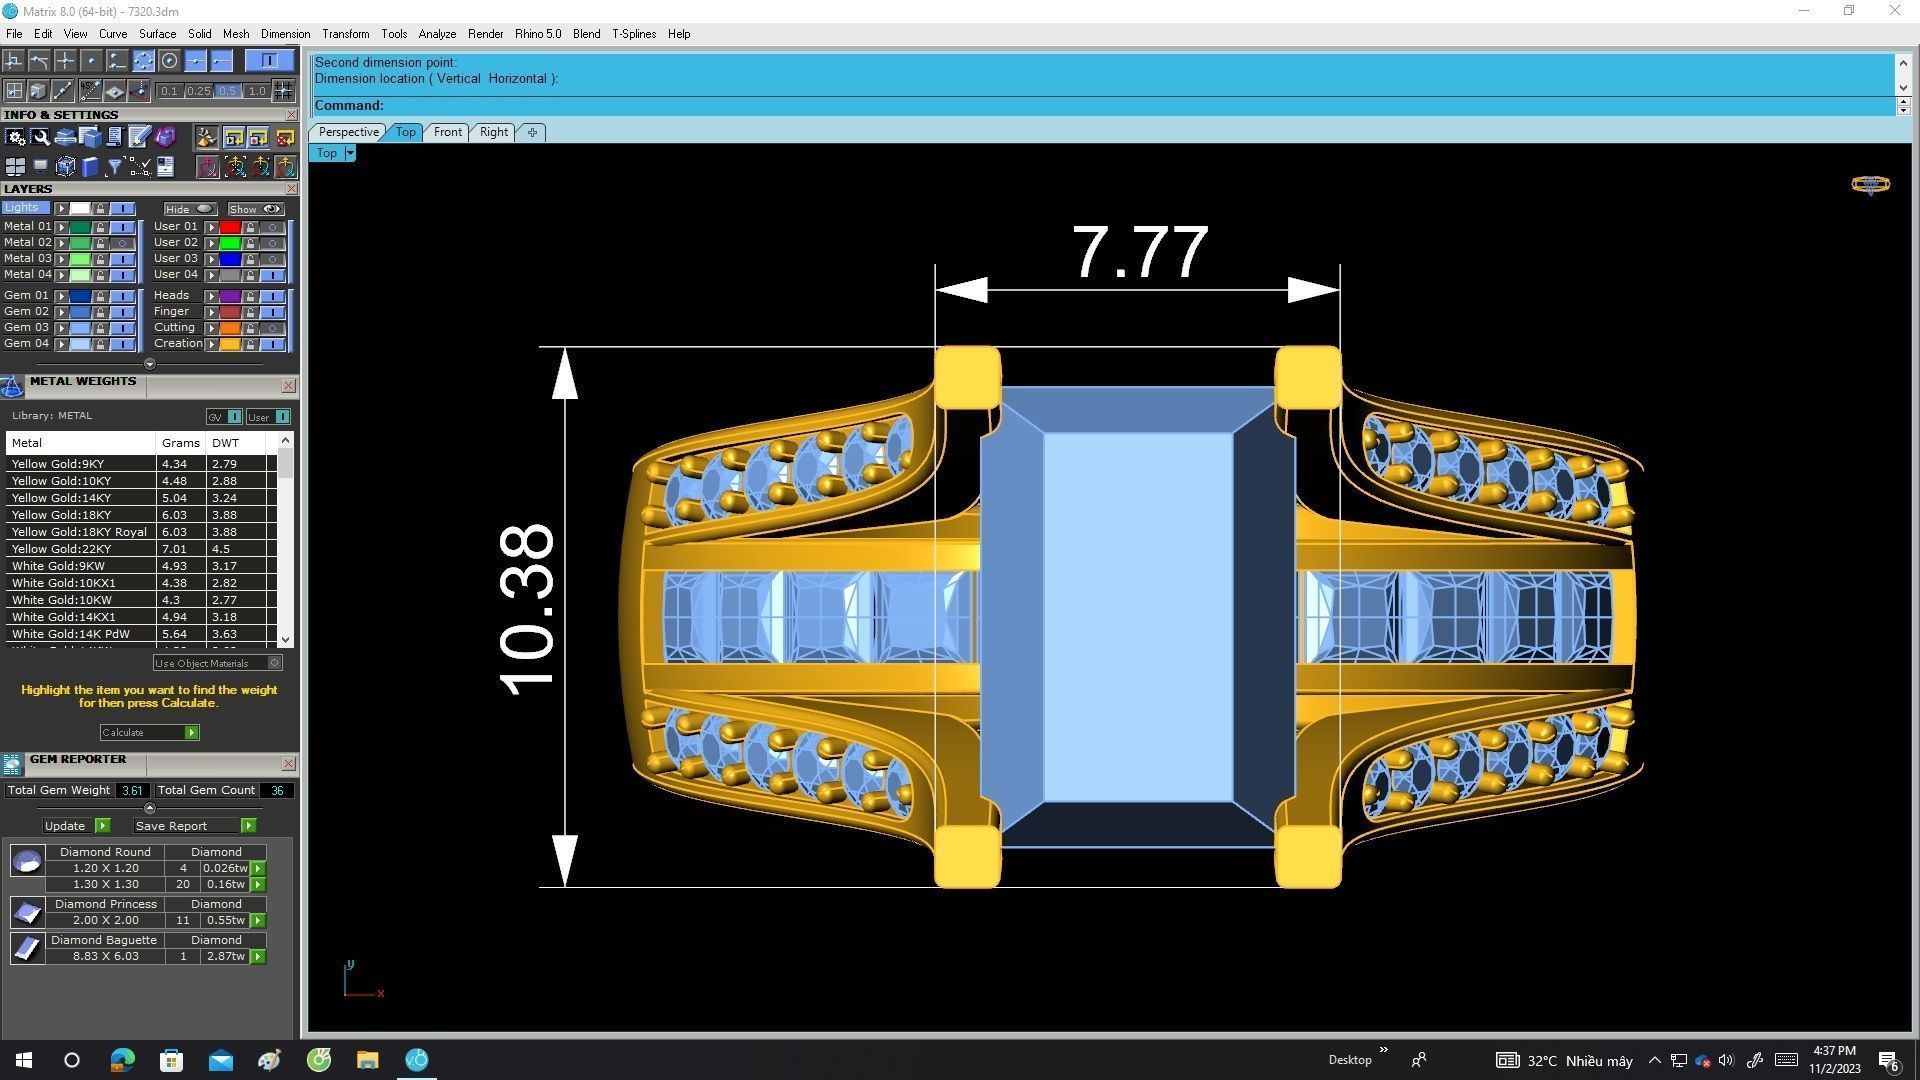Select the center circle osnap icon
1920x1080 pixels.
pos(170,62)
